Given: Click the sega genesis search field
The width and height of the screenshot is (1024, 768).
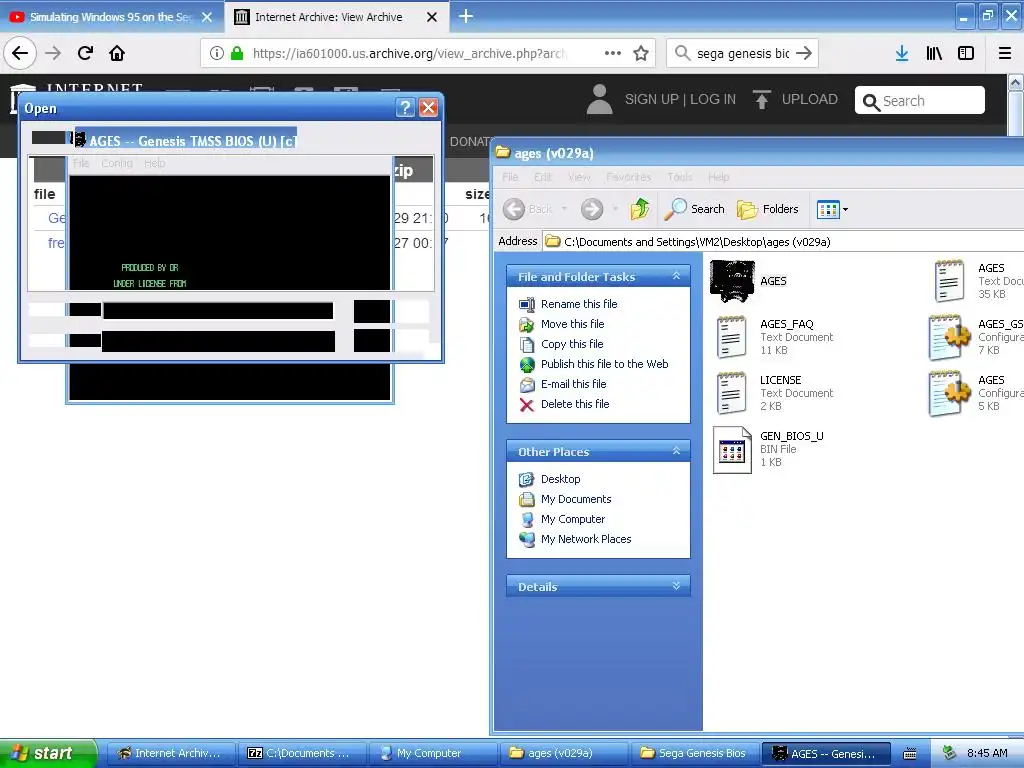Looking at the screenshot, I should 743,53.
